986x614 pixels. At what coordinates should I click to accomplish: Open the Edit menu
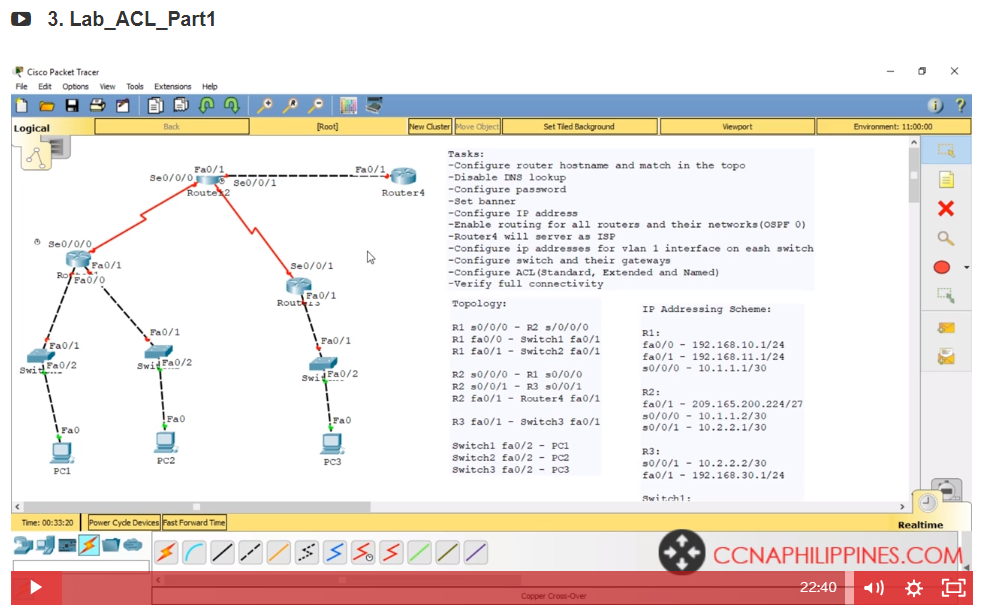(x=45, y=87)
